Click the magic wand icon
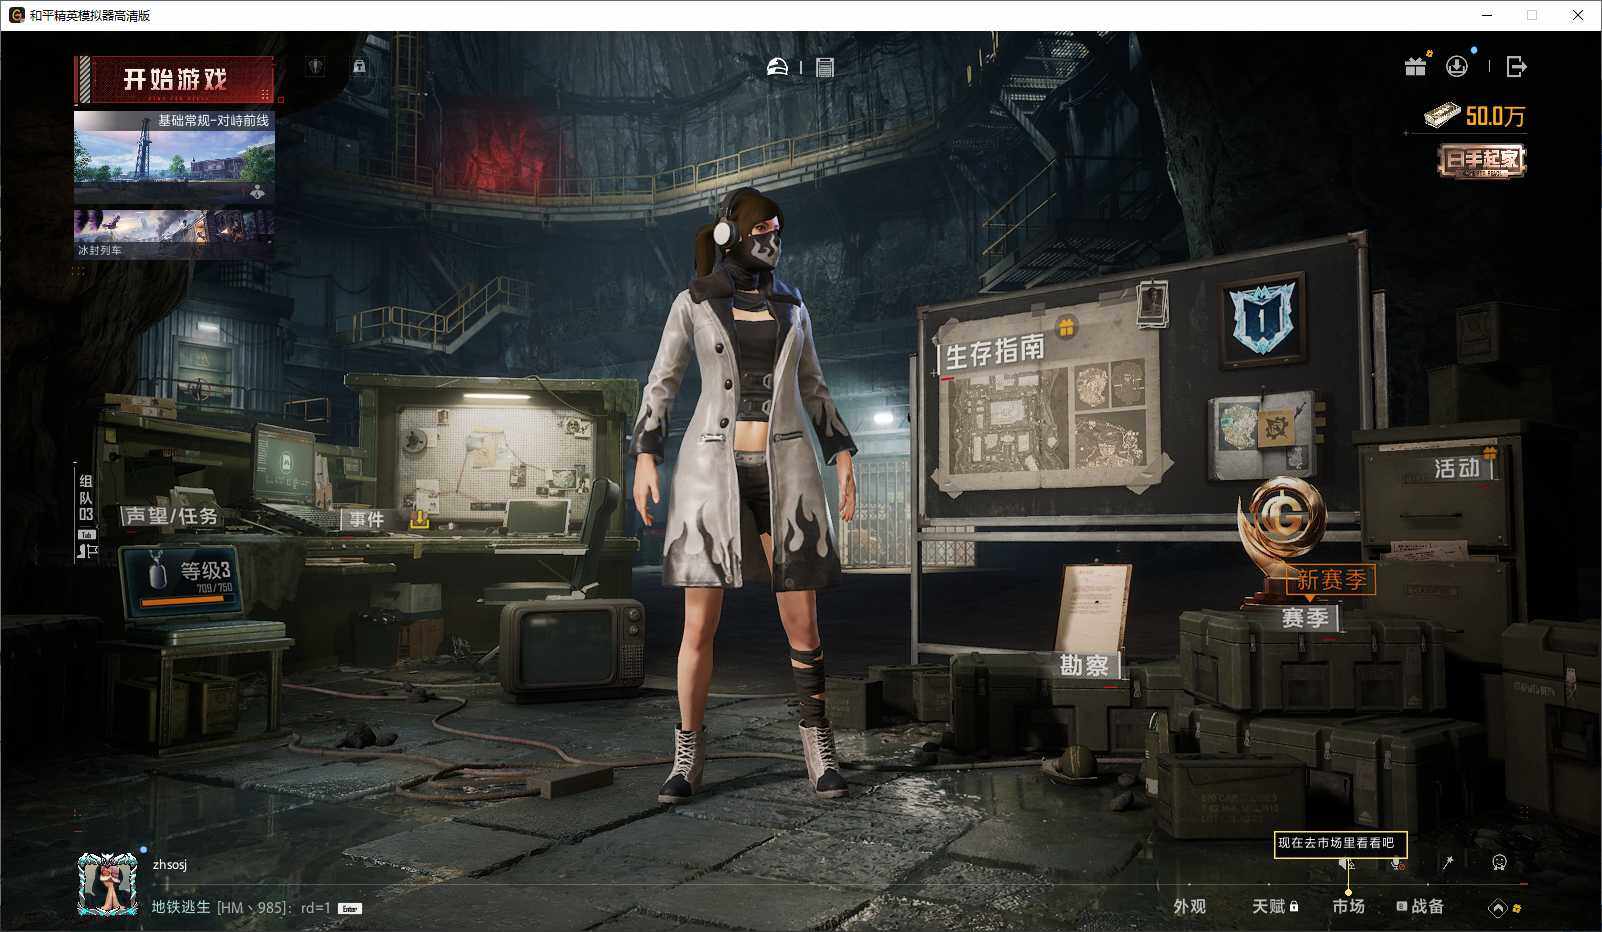Viewport: 1602px width, 932px height. point(1447,862)
